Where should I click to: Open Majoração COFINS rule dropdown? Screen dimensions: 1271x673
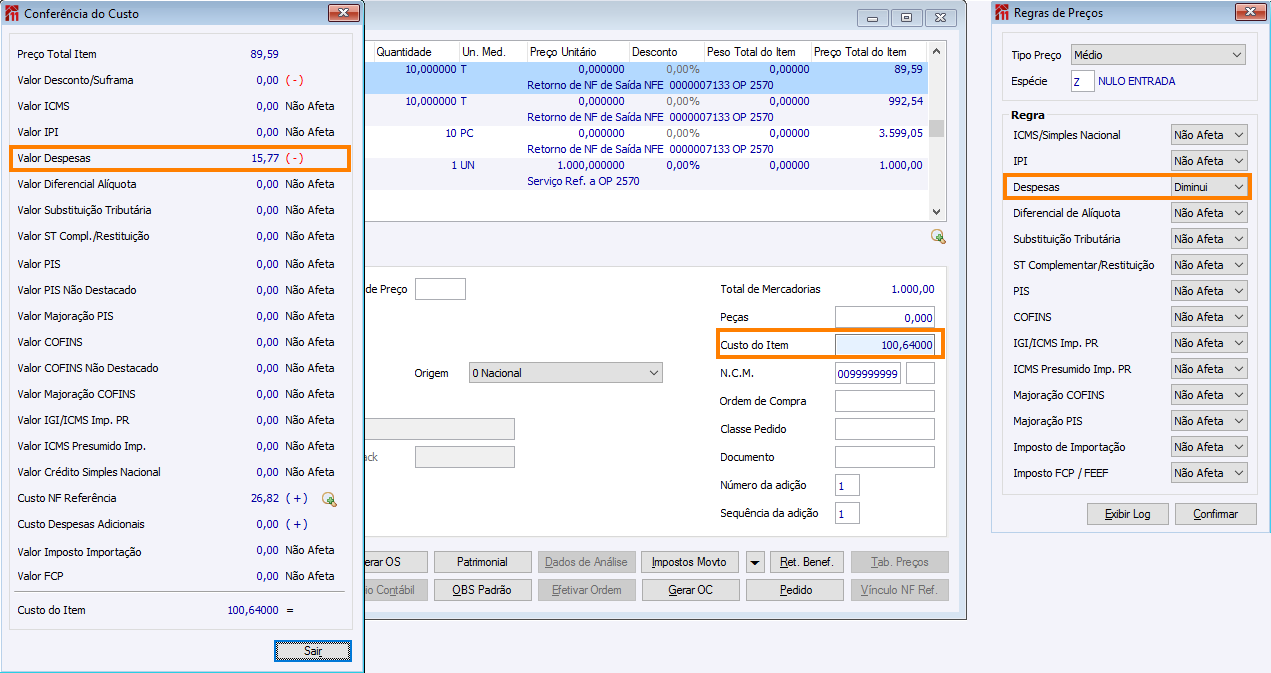[1209, 395]
